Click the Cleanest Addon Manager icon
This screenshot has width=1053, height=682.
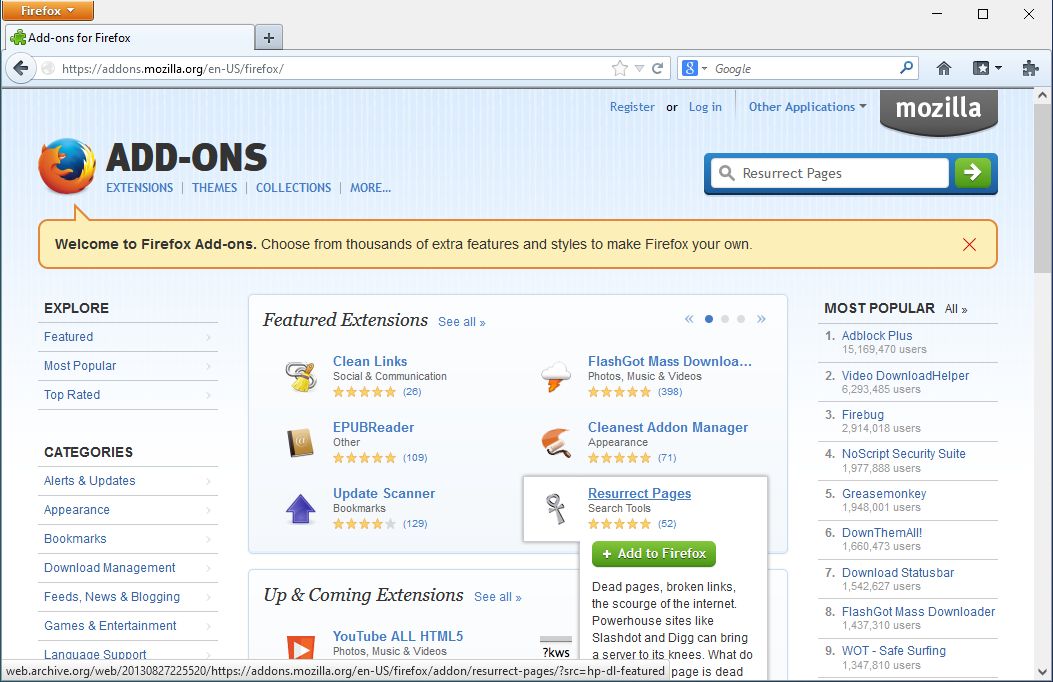click(556, 442)
